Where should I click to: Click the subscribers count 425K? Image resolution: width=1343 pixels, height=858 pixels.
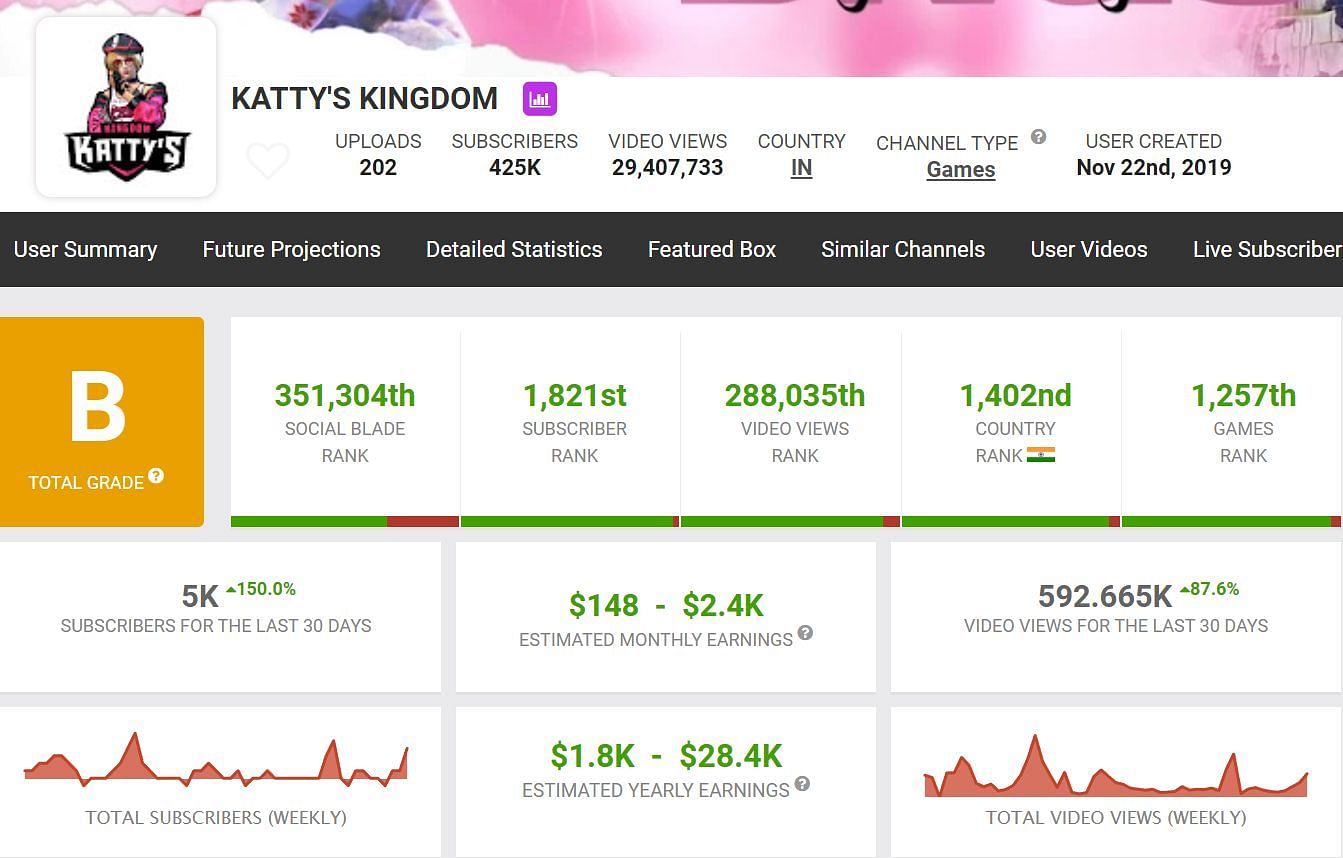coord(515,167)
